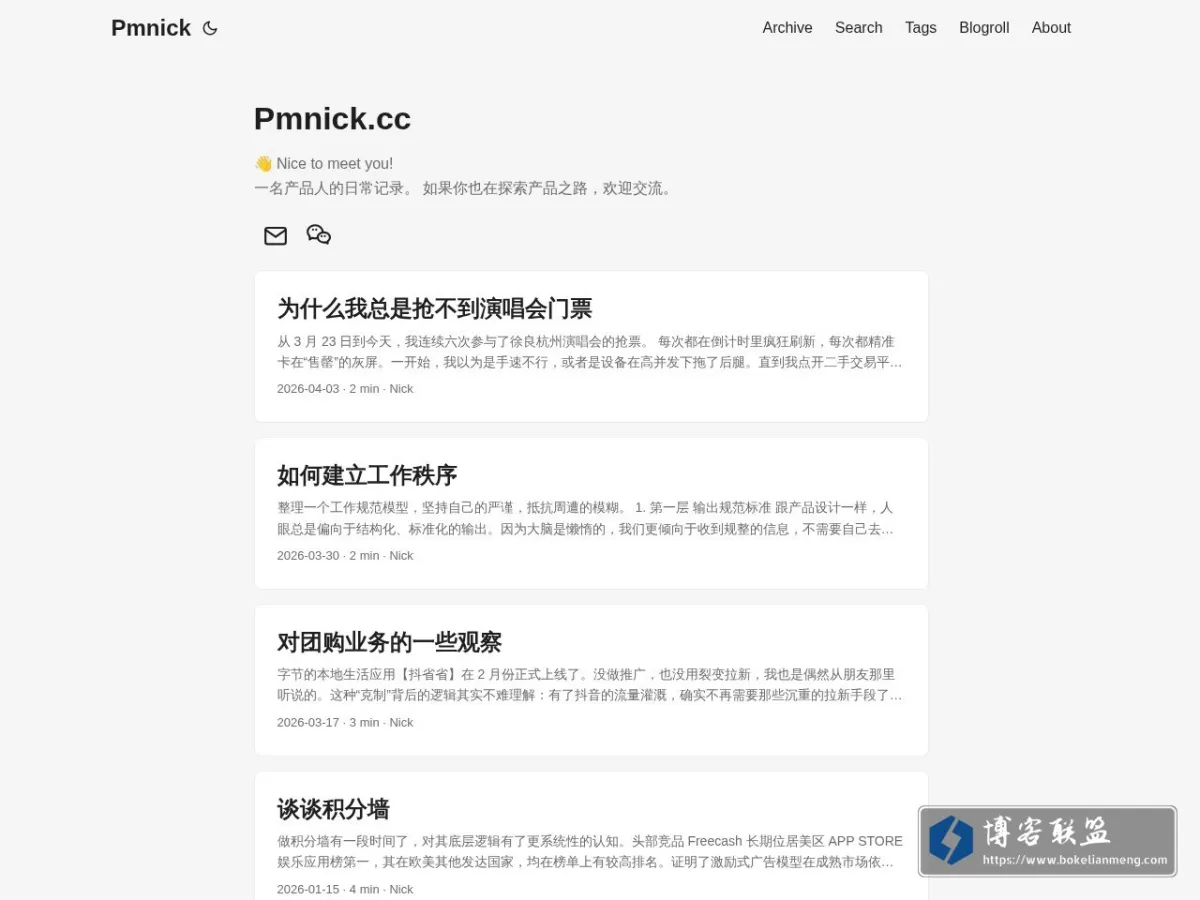This screenshot has width=1200, height=900.
Task: Go to the Pmnick site logo
Action: [151, 28]
